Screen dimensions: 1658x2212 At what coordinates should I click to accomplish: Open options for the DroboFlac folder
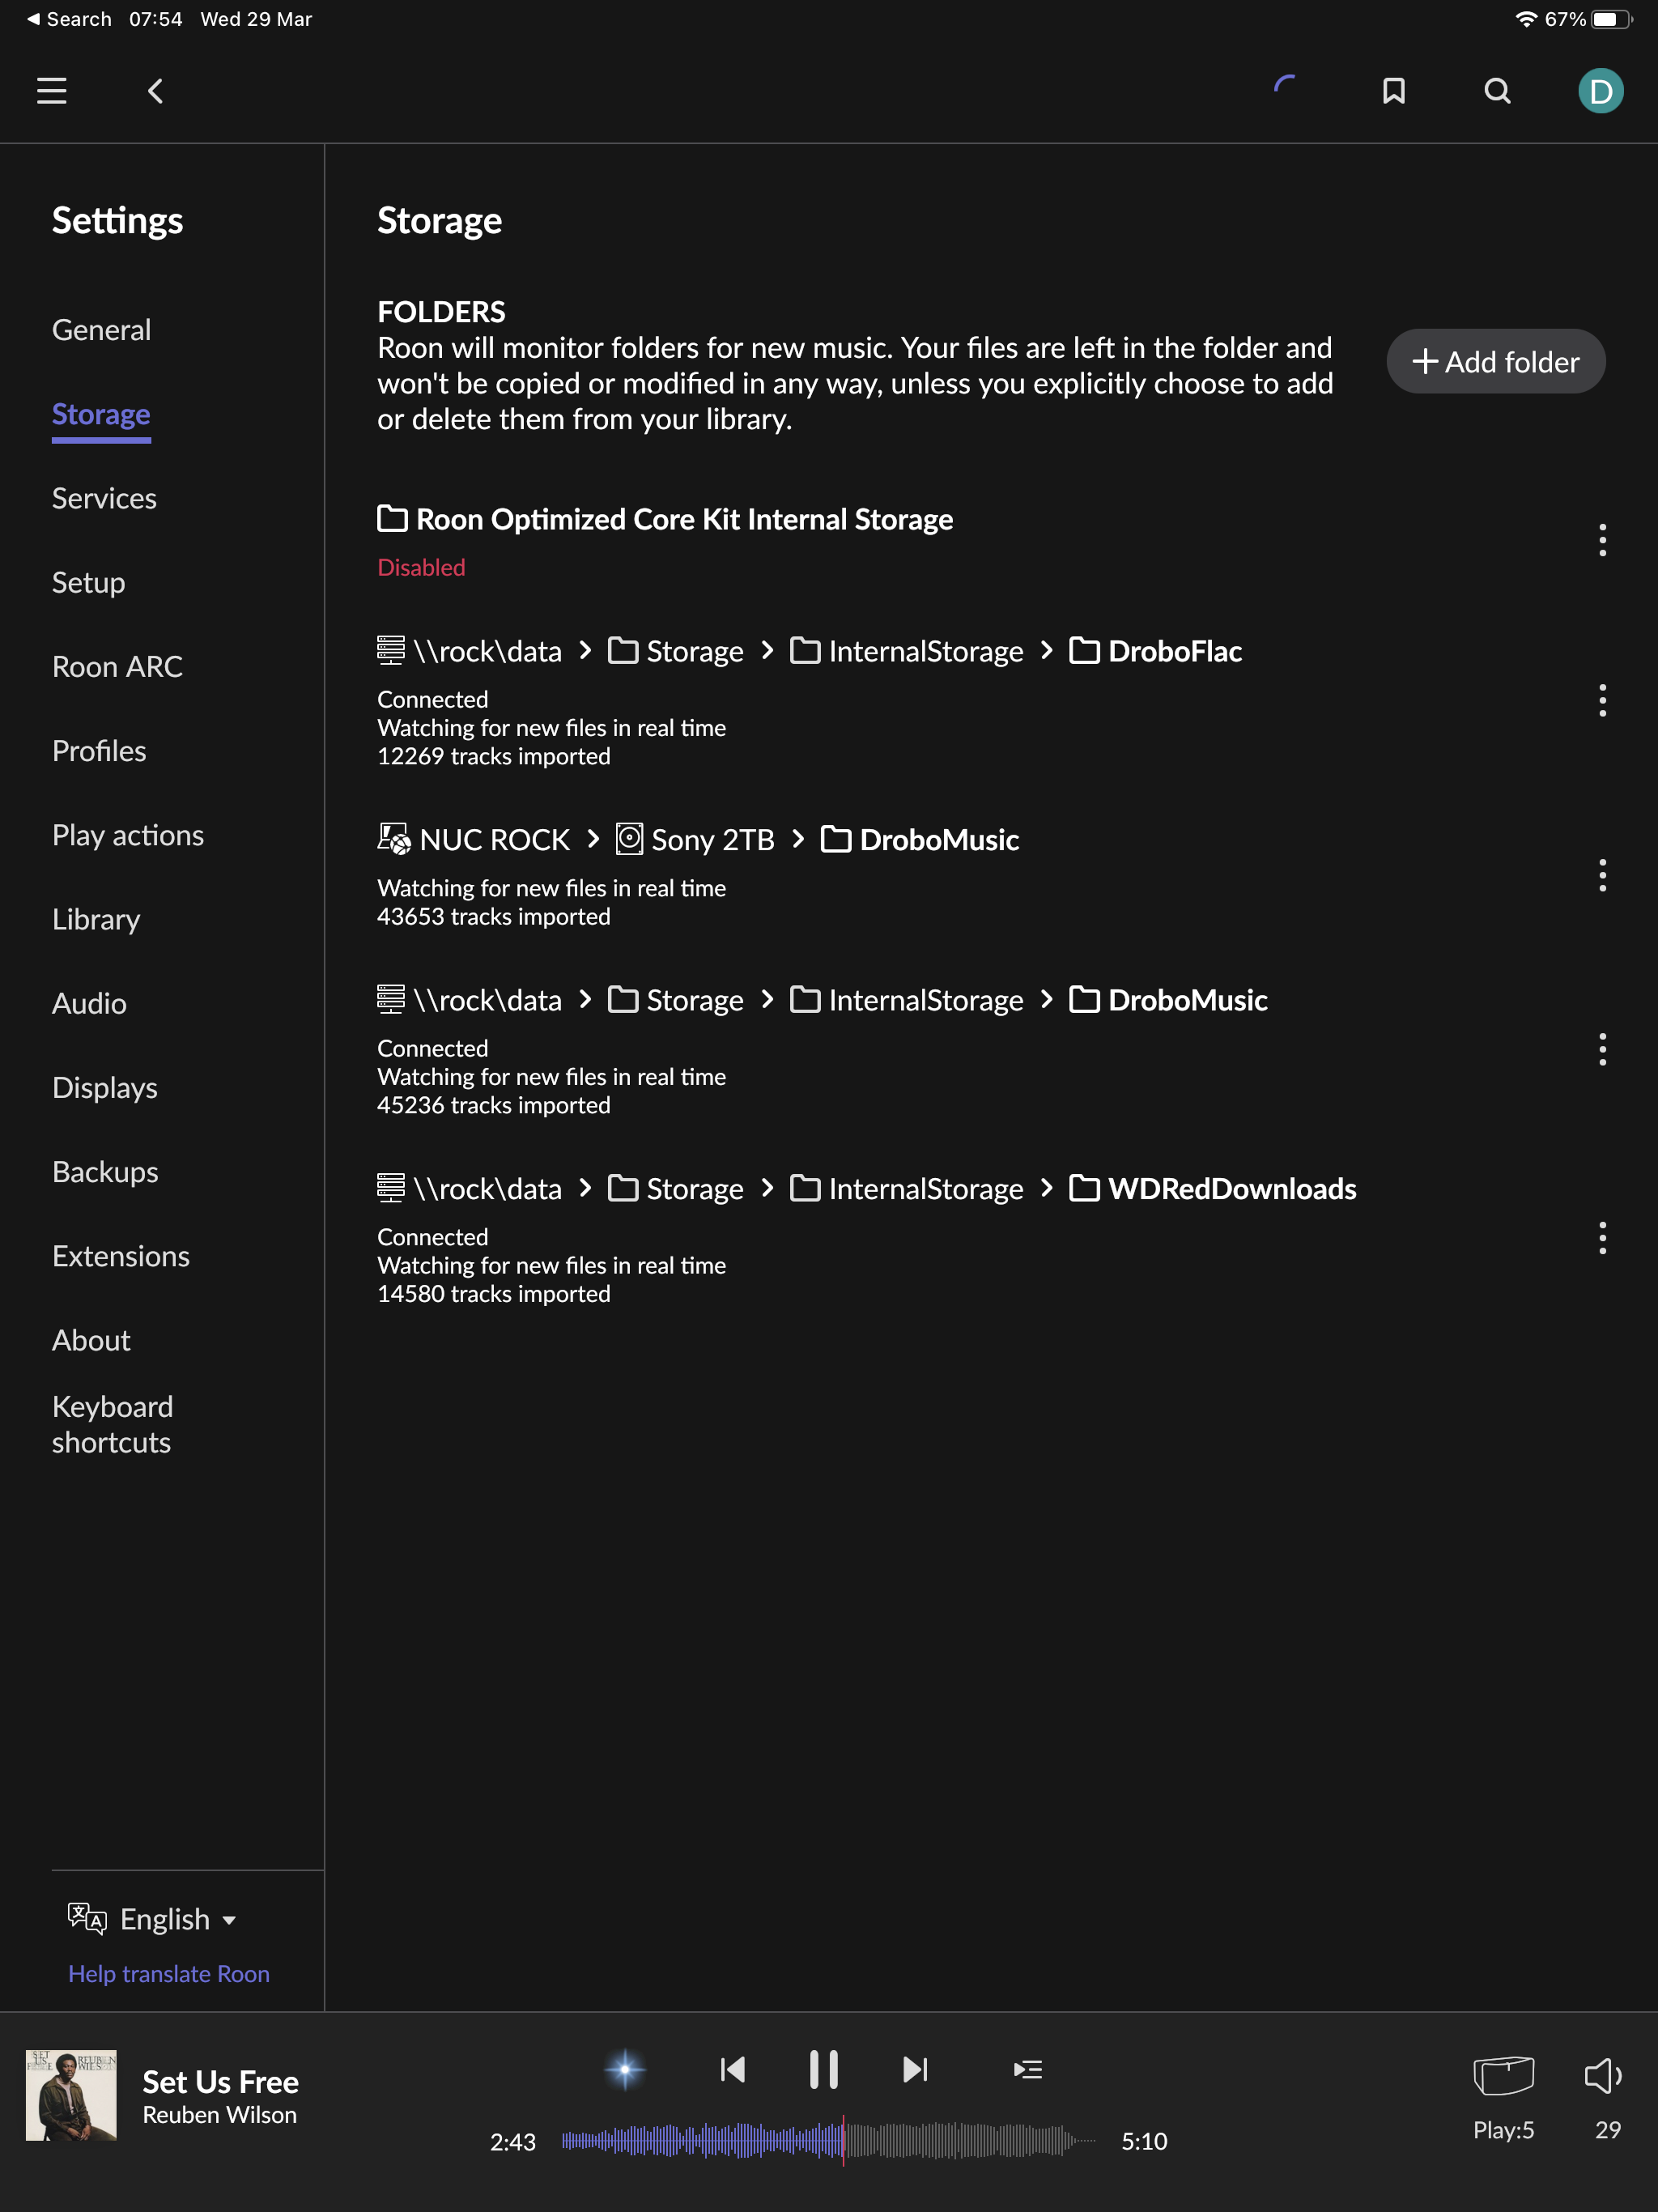point(1602,700)
